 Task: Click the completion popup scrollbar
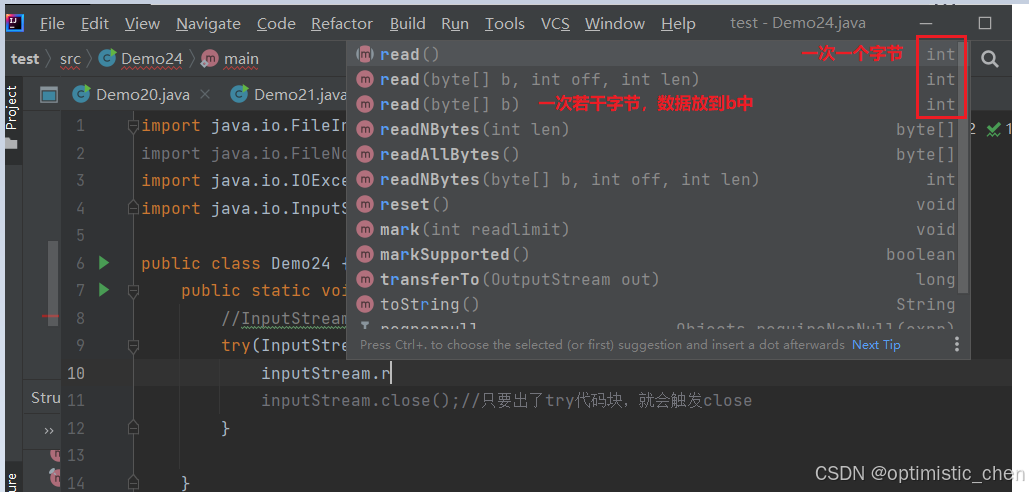pyautogui.click(x=963, y=167)
